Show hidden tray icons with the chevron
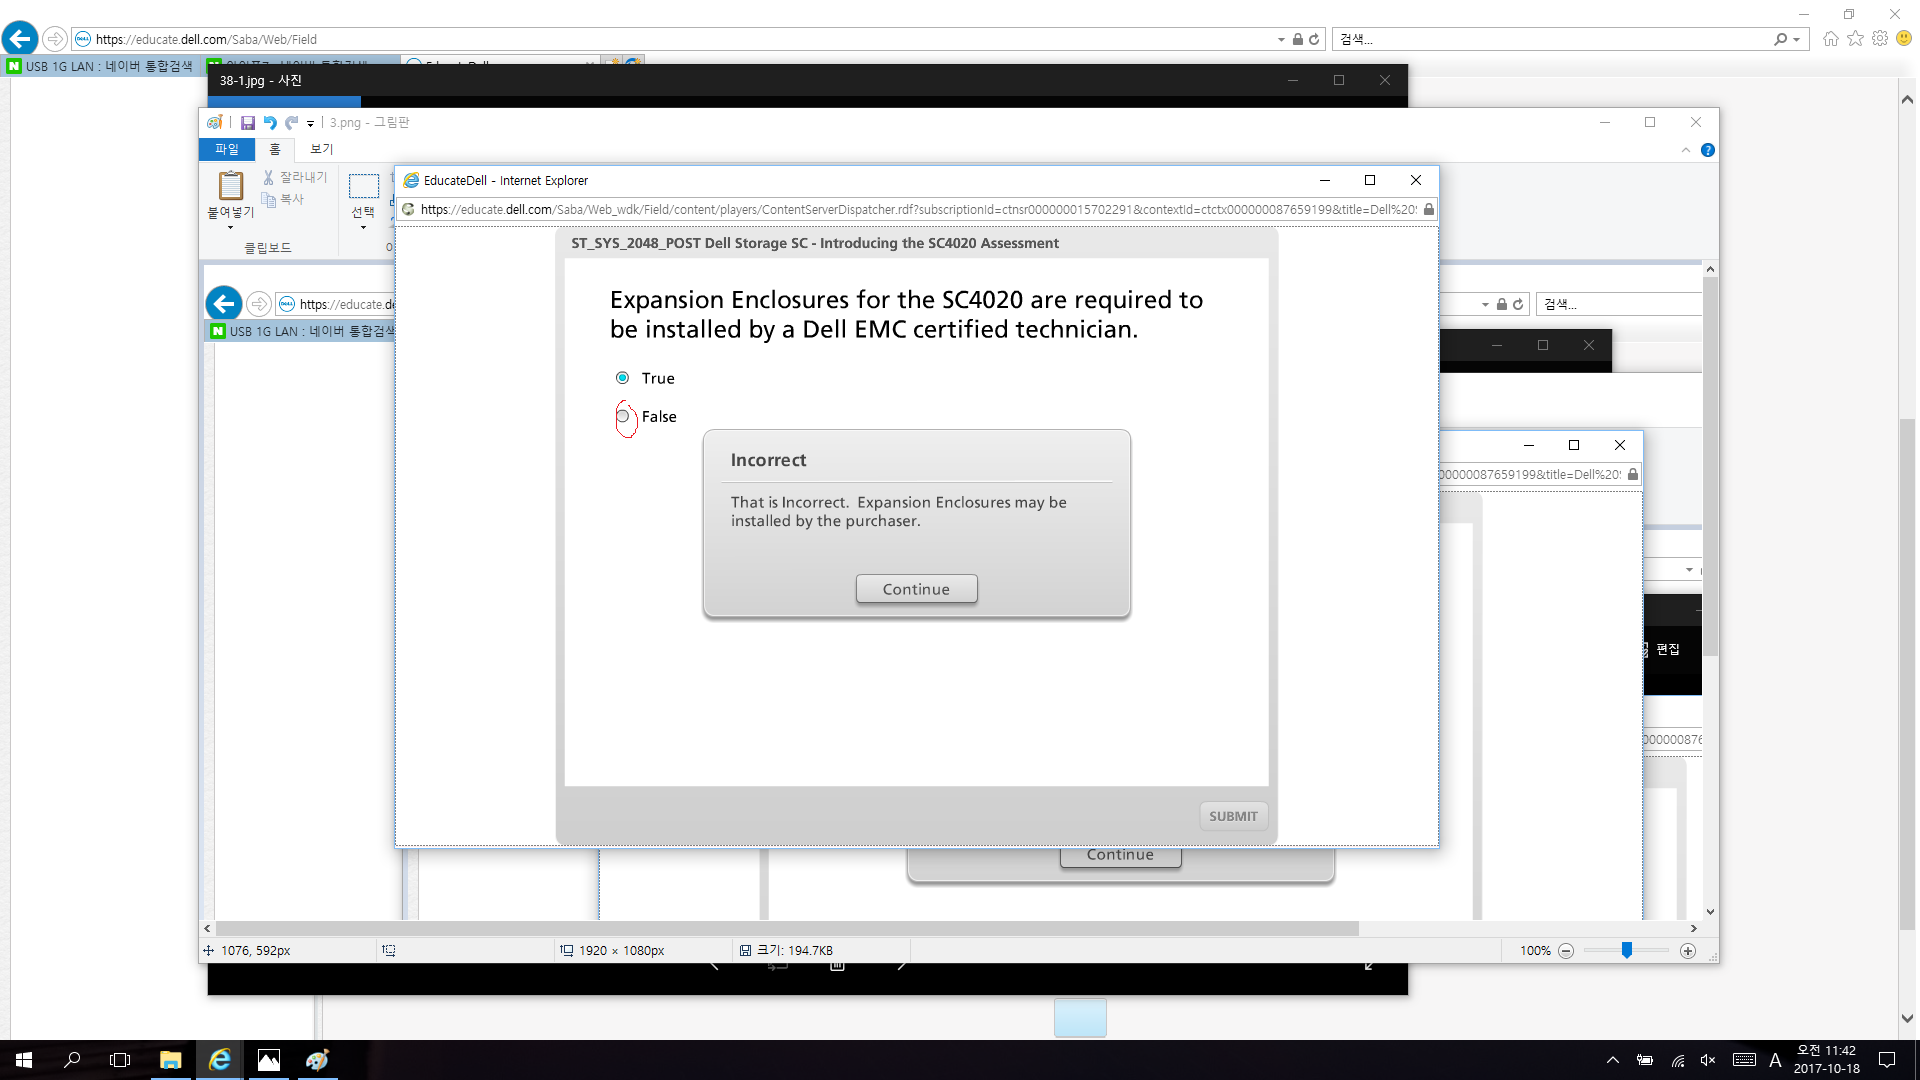The image size is (1920, 1080). (x=1612, y=1060)
